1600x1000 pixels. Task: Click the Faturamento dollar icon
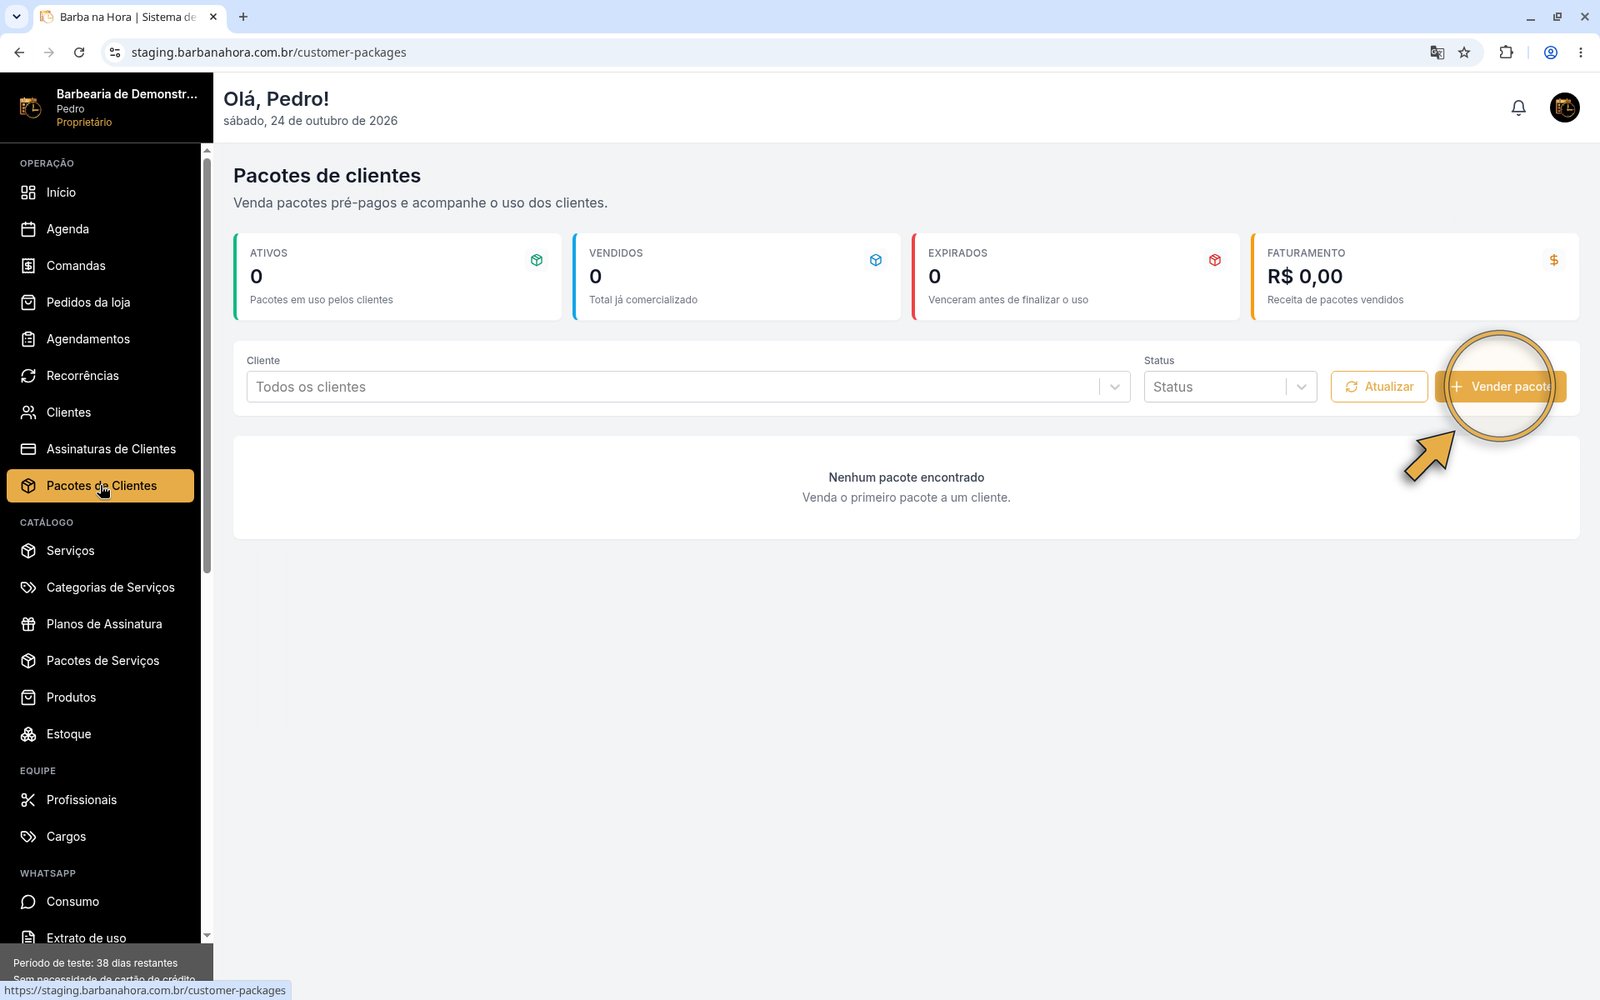[x=1554, y=260]
